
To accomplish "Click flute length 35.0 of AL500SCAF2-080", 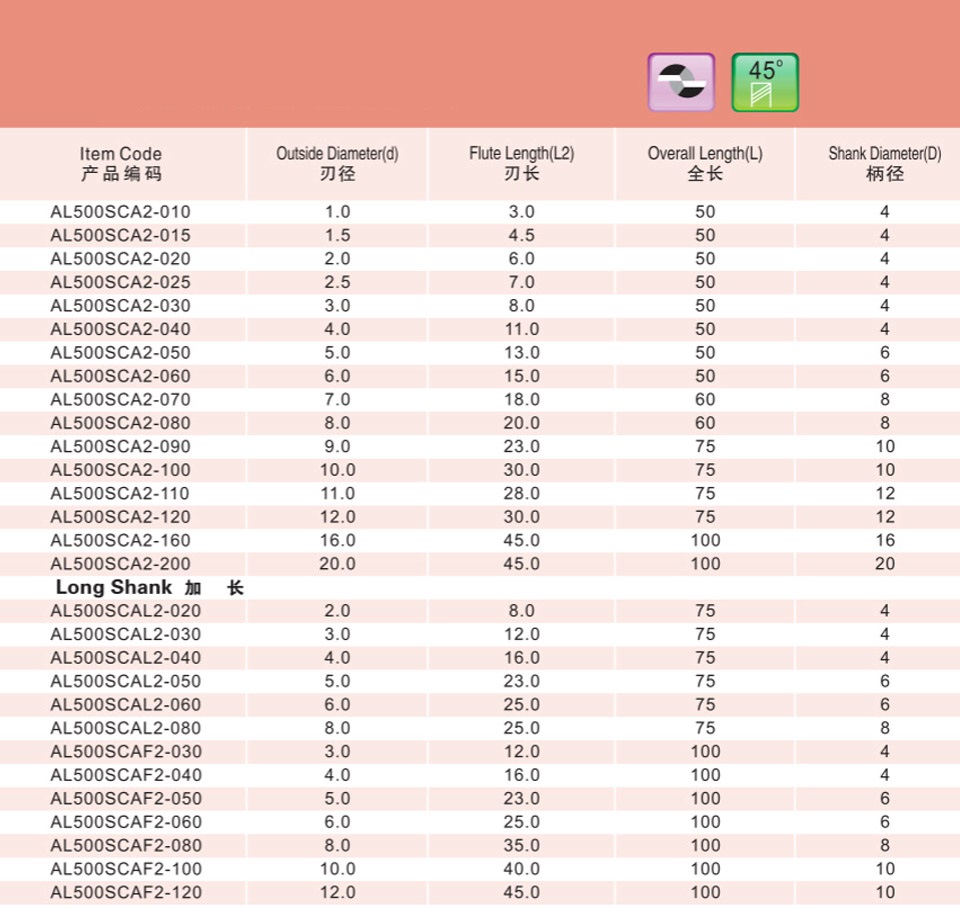I will (522, 846).
